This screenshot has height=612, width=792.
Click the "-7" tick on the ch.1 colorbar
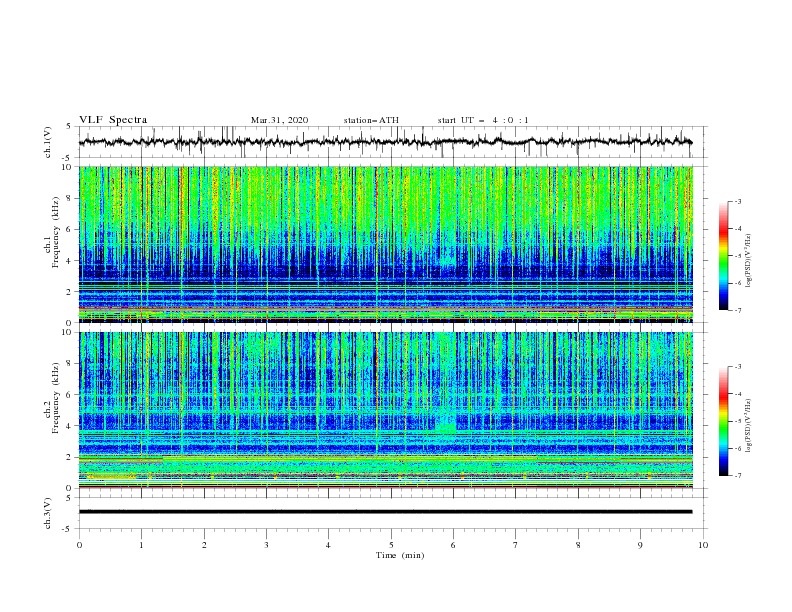pos(738,310)
